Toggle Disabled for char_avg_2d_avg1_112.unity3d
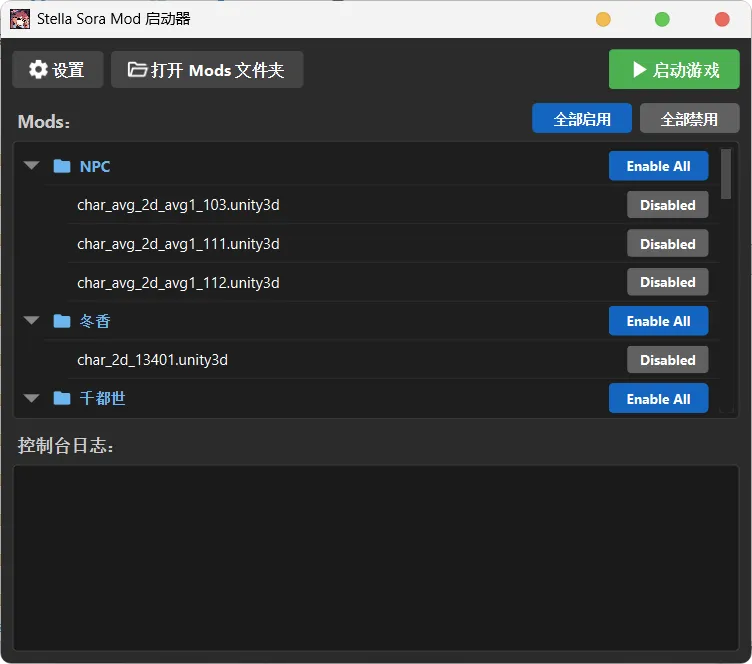 click(x=667, y=282)
